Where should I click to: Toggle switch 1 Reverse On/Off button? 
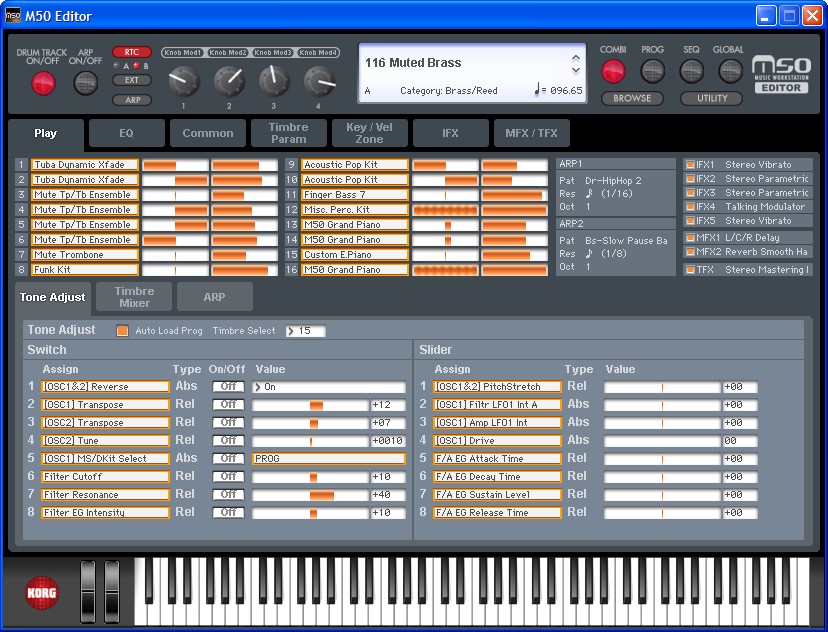click(x=228, y=386)
